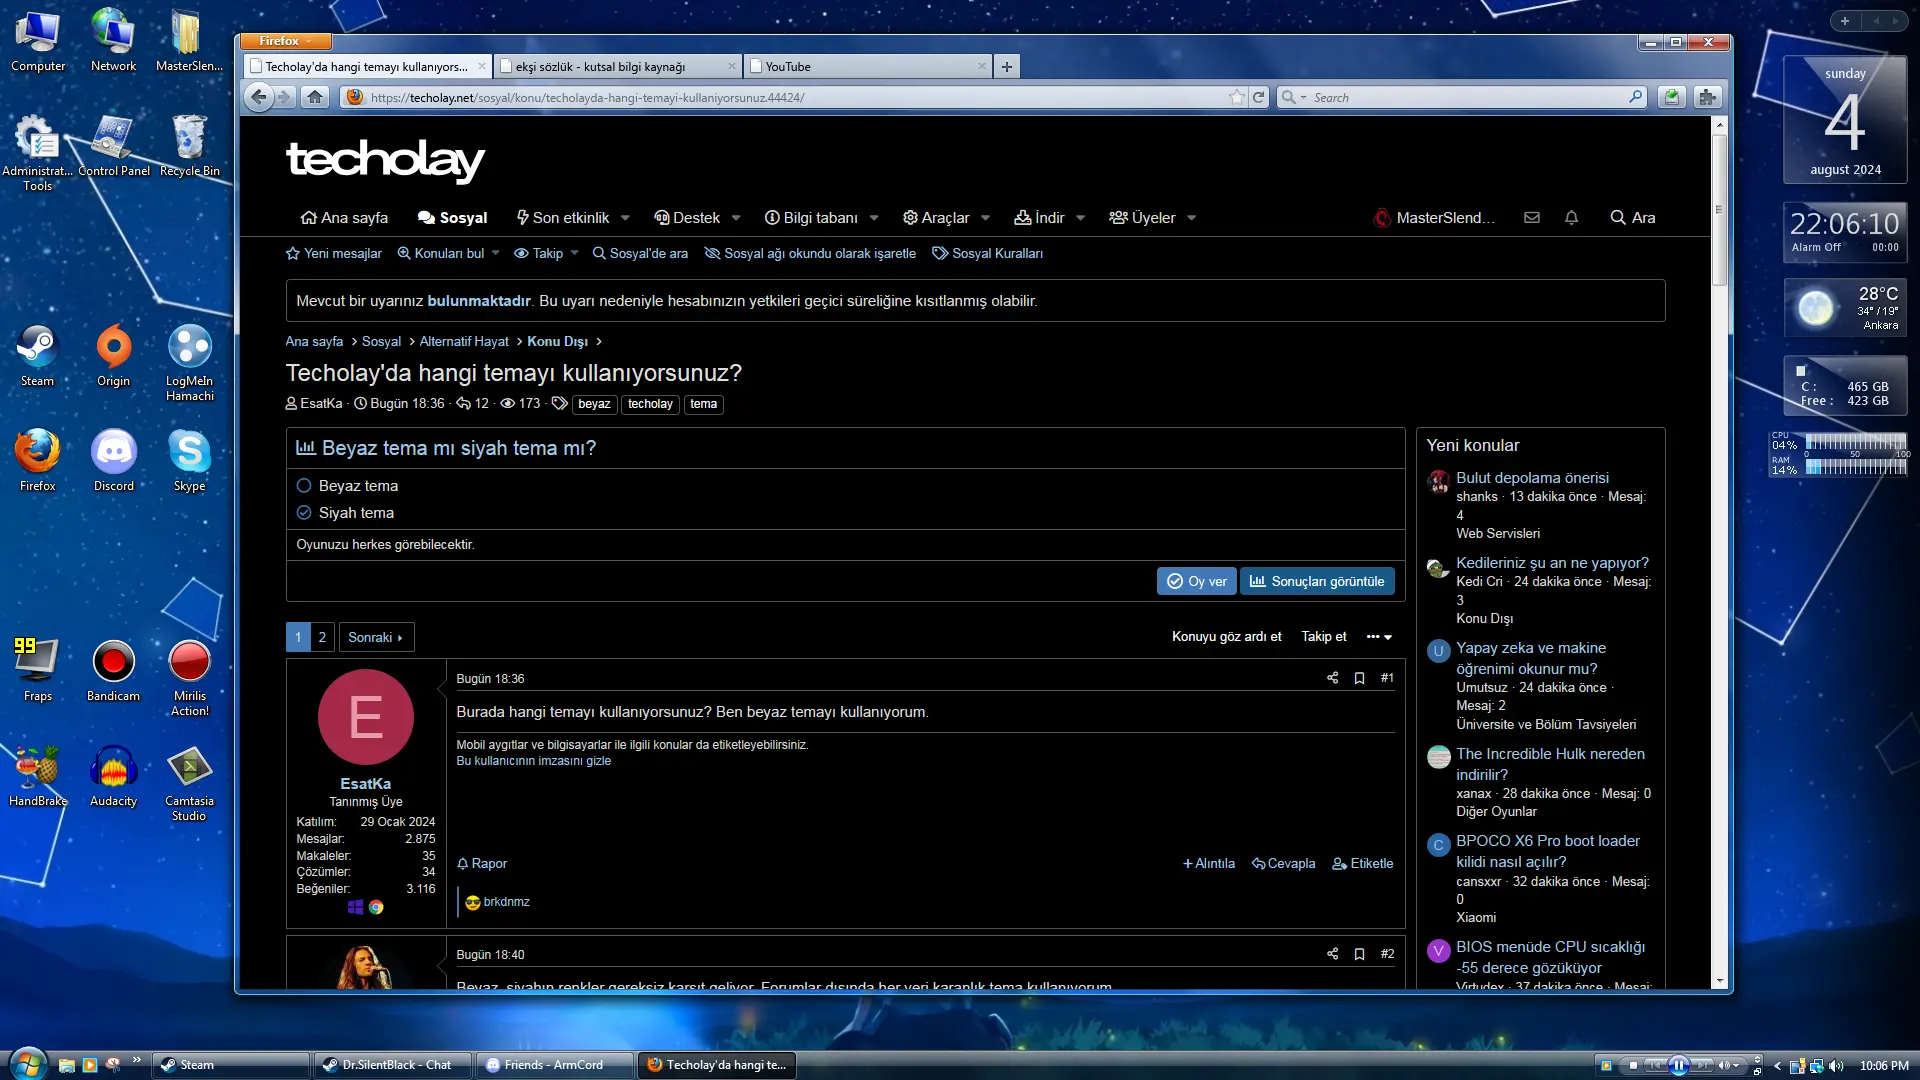The image size is (1920, 1080).
Task: Open Konuları bul dropdown
Action: [448, 253]
